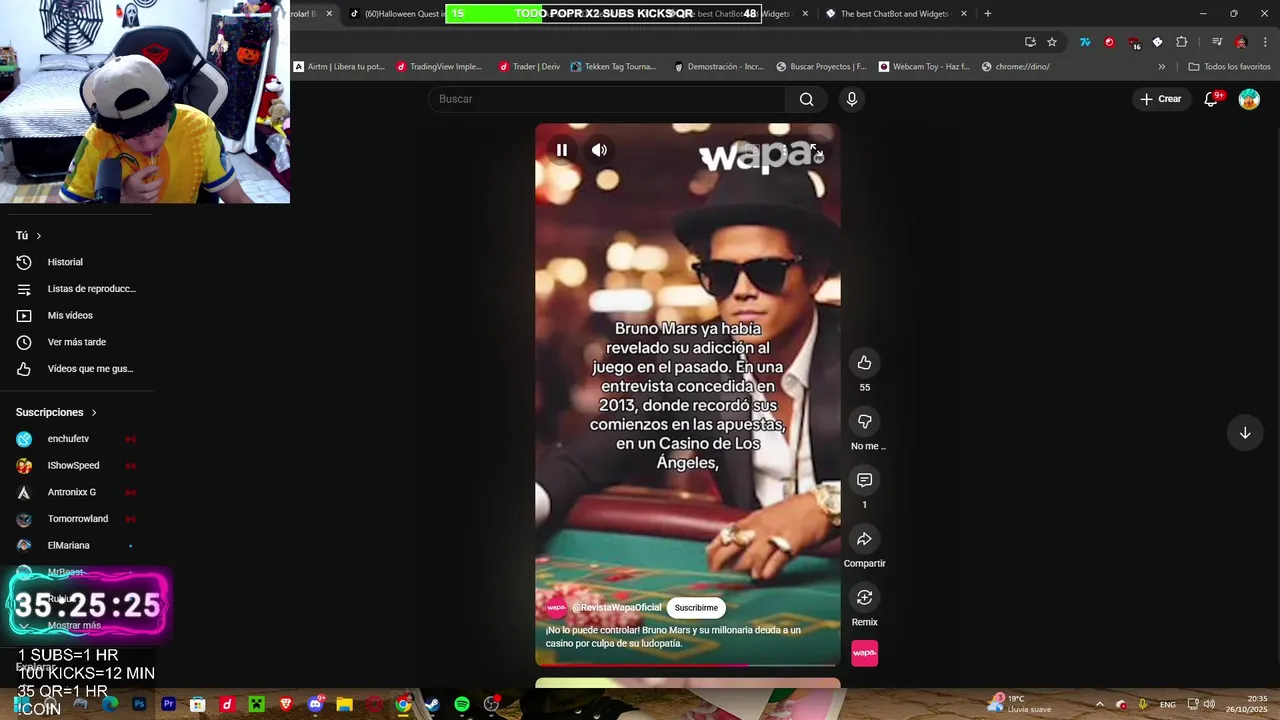Viewport: 1280px width, 720px height.
Task: Open the Wapa sound thumbnail beside video
Action: coord(864,653)
